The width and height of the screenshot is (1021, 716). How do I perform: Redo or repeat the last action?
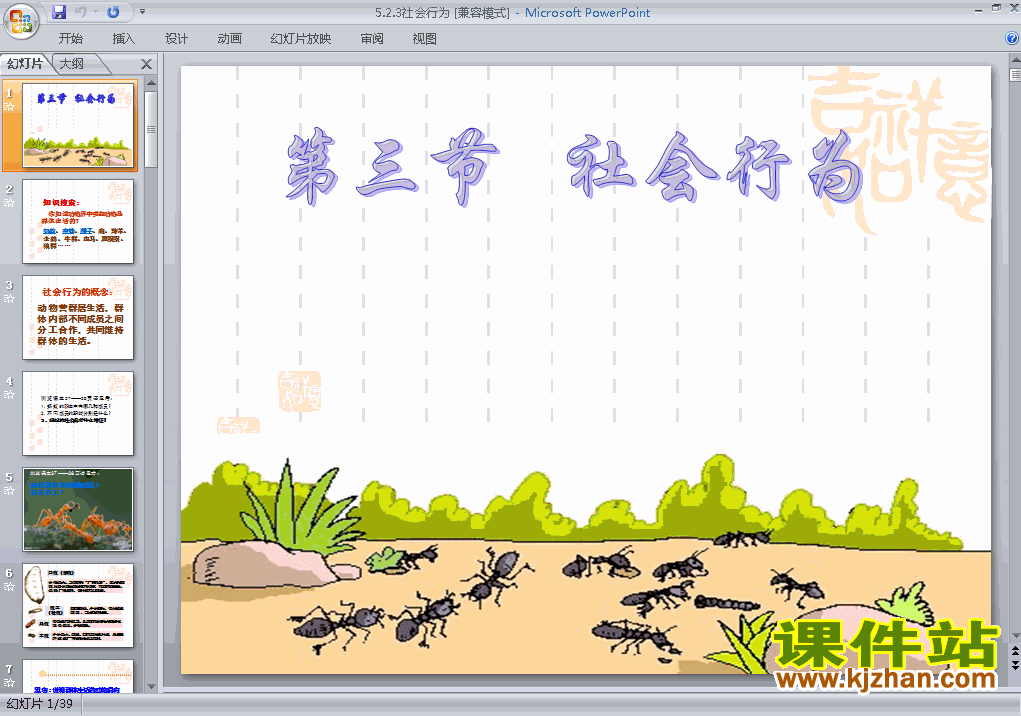click(x=113, y=12)
